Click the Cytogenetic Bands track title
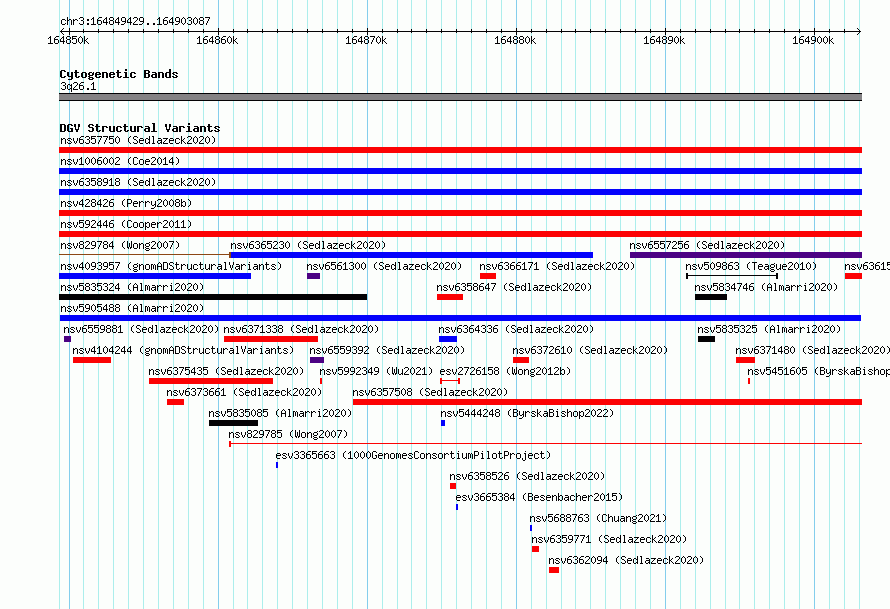890x609 pixels. 119,74
